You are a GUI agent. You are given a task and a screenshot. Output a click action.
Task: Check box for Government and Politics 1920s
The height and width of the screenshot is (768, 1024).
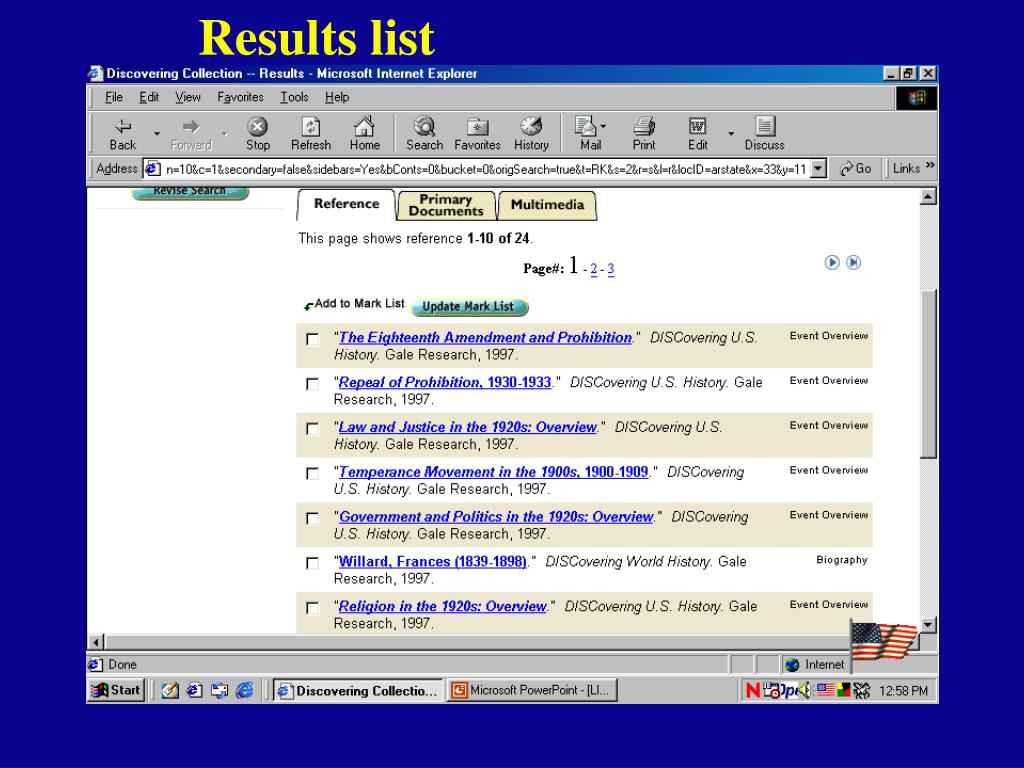313,518
